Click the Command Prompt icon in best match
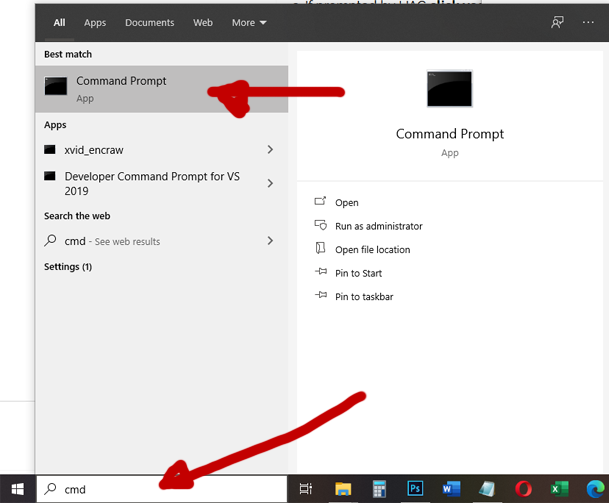Image resolution: width=609 pixels, height=503 pixels. 56,86
